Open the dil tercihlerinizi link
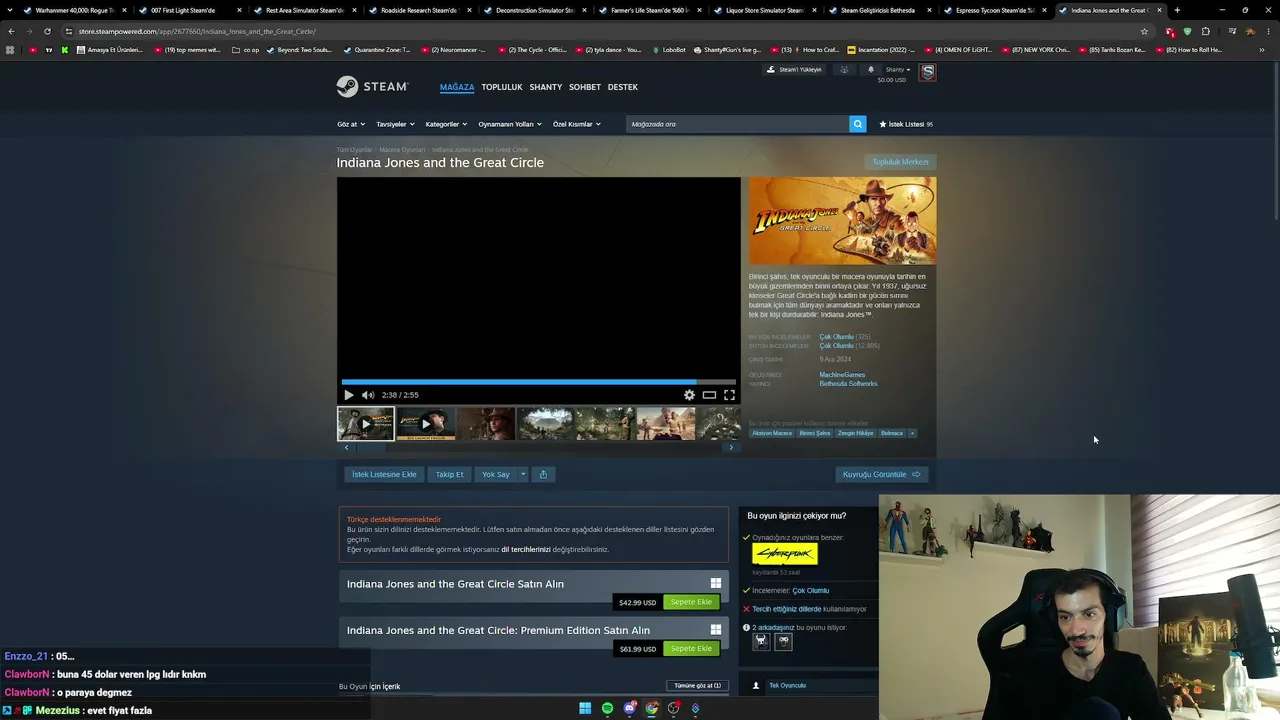This screenshot has height=720, width=1280. pos(526,549)
